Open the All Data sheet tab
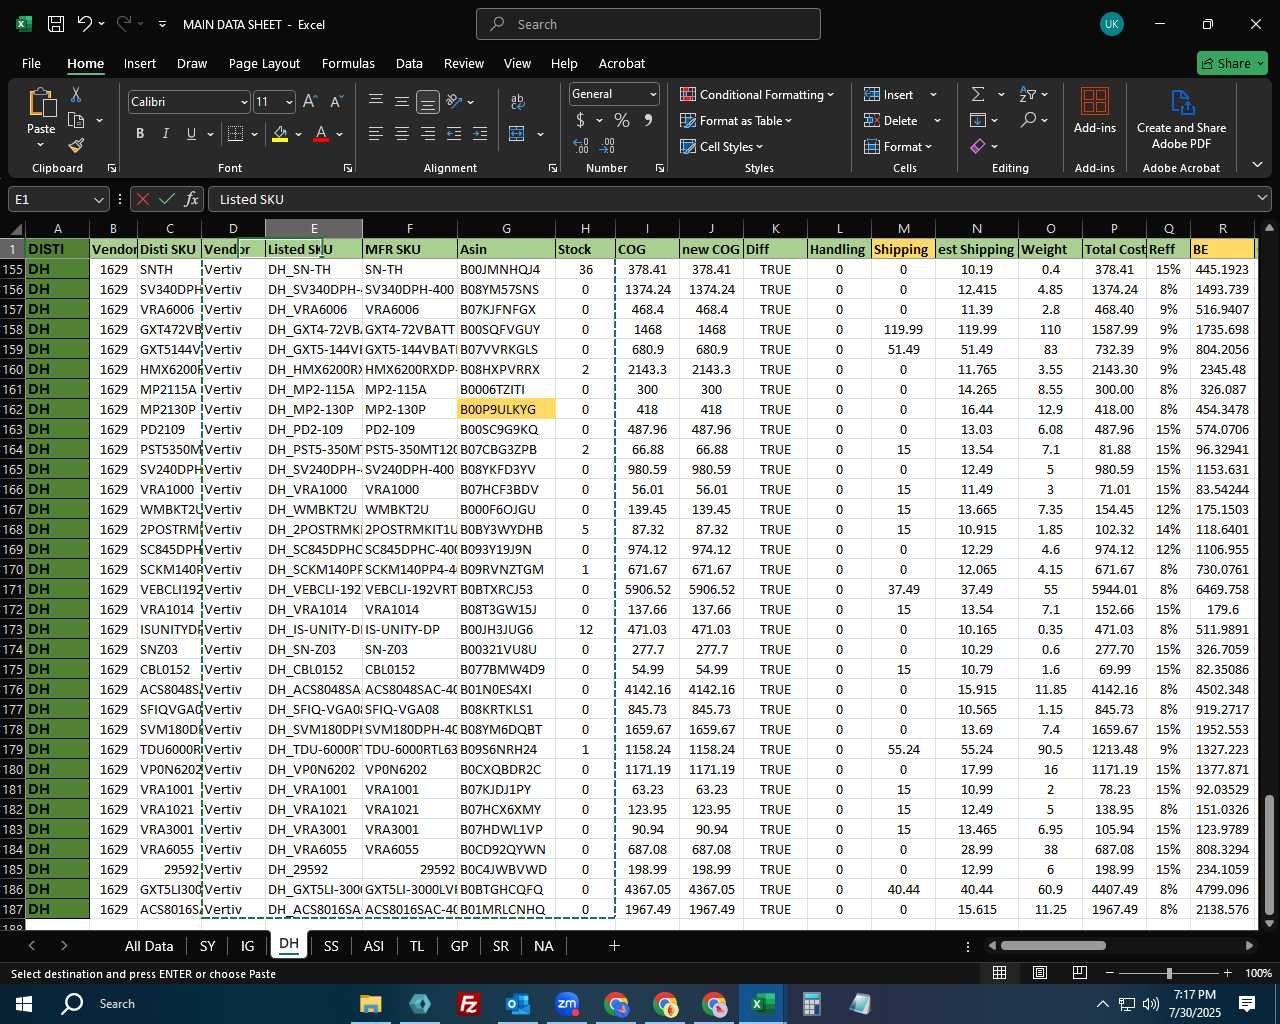1280x1024 pixels. 149,946
